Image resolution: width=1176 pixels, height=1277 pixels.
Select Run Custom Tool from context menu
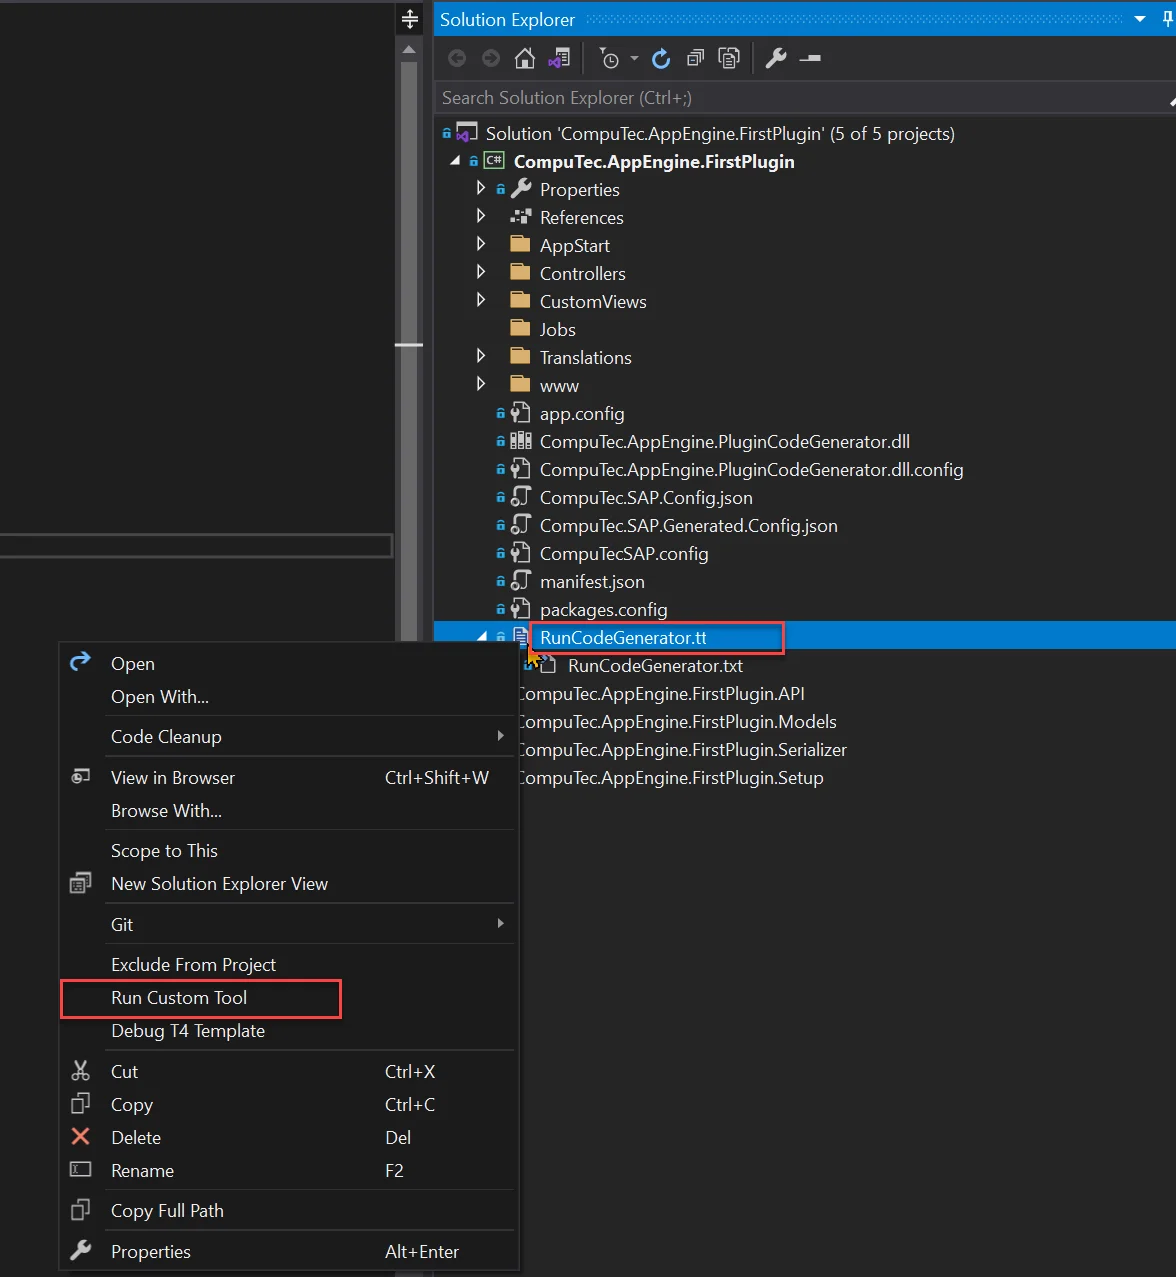tap(179, 997)
